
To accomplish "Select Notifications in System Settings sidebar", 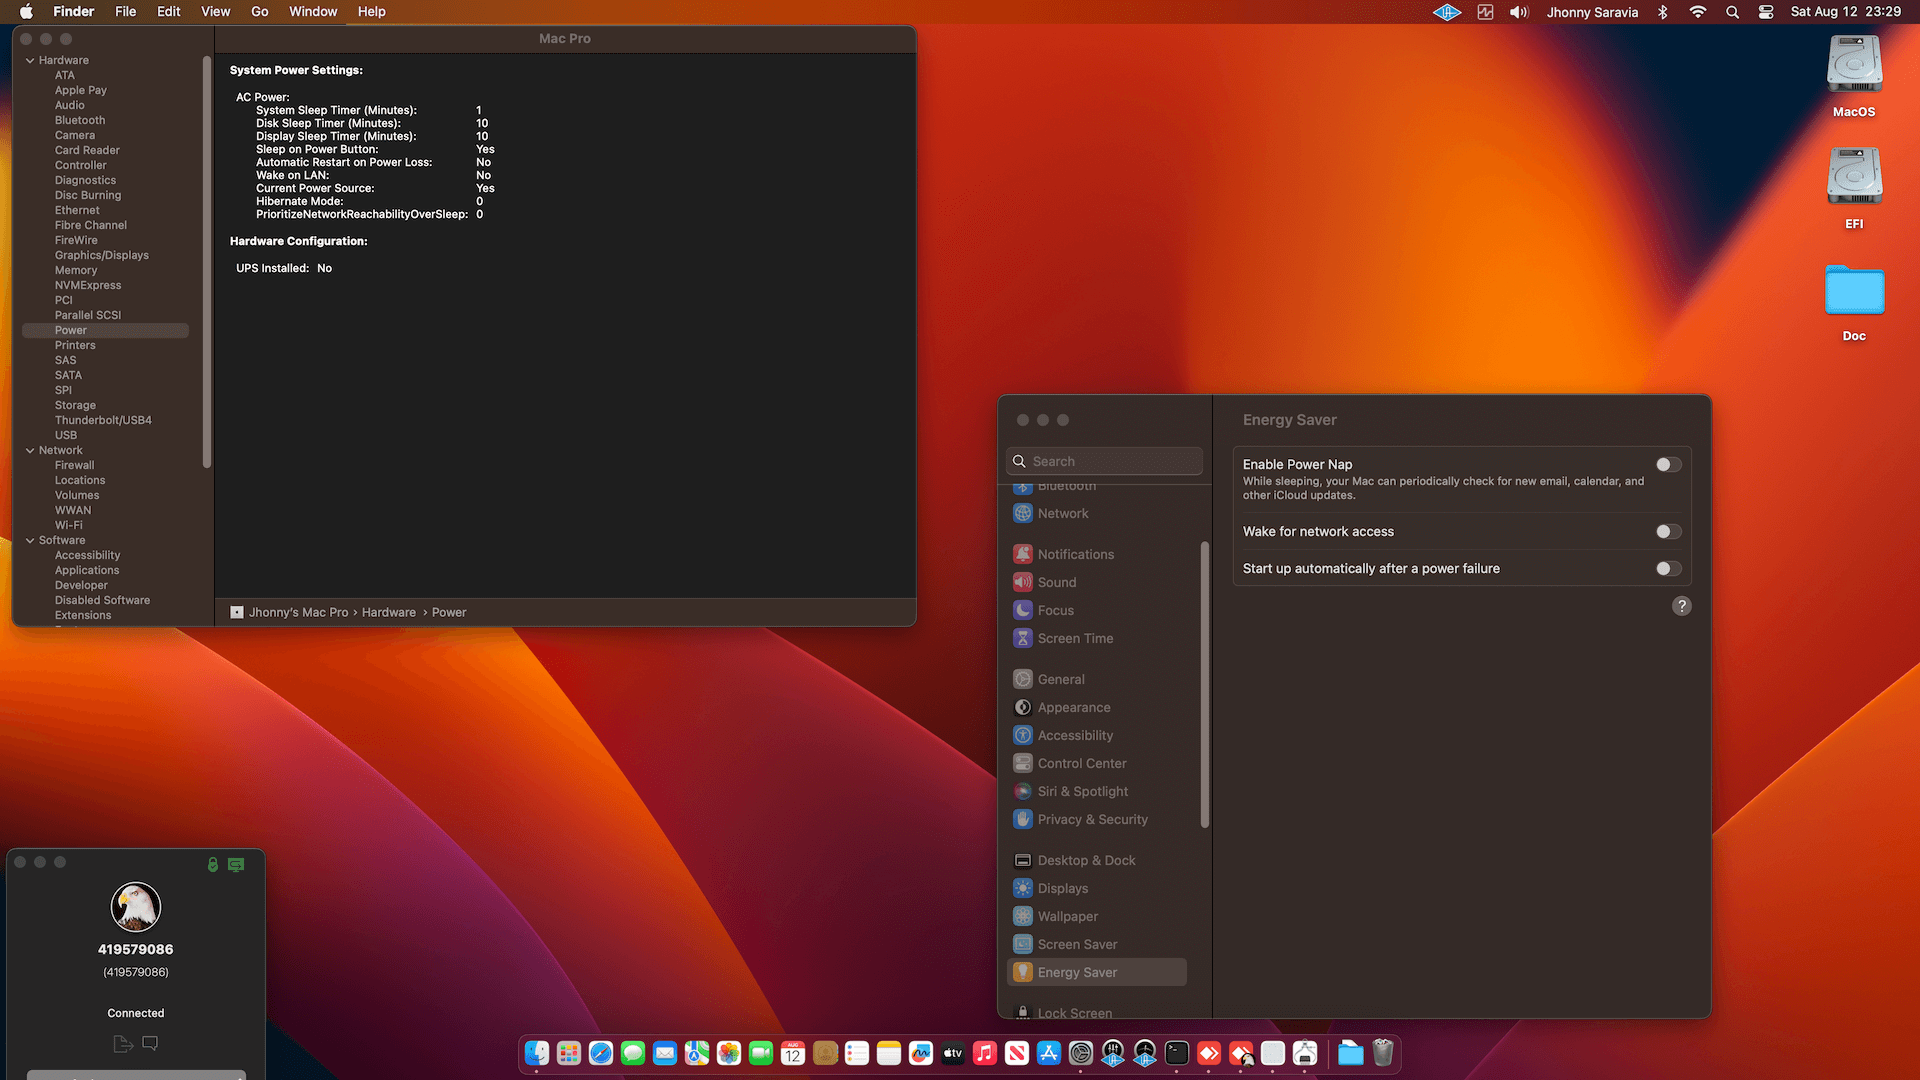I will point(1097,555).
